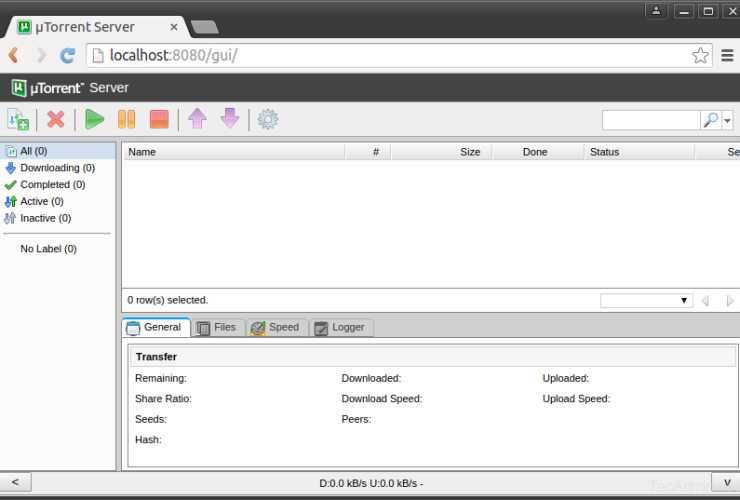The image size is (740, 500).
Task: Open the Chrome menu hamburger button
Action: click(727, 55)
